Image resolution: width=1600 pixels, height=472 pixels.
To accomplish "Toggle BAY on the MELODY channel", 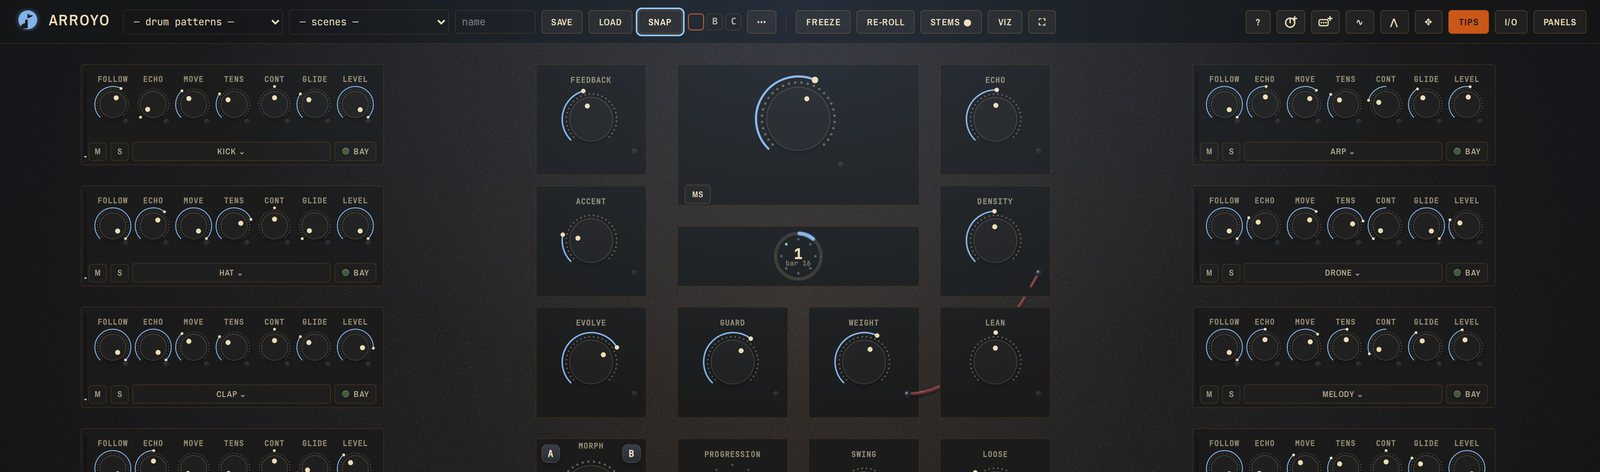I will (x=1467, y=394).
